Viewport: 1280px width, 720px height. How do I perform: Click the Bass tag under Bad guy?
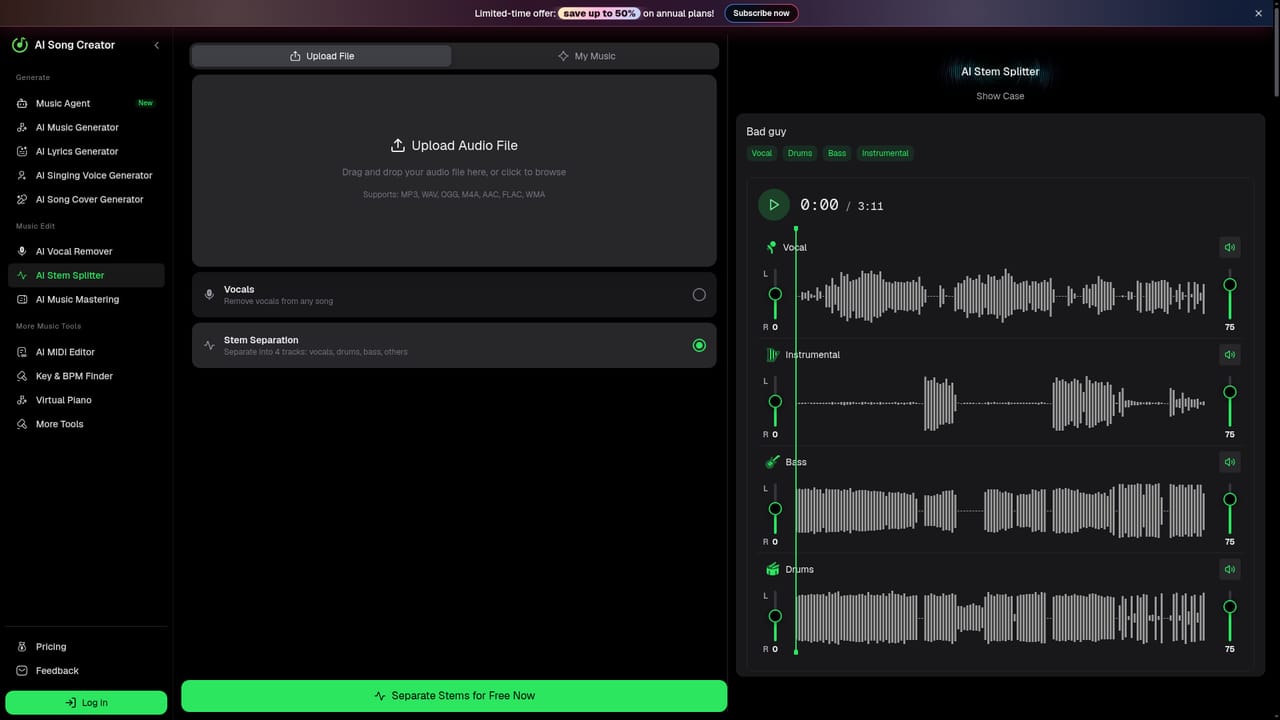click(837, 153)
